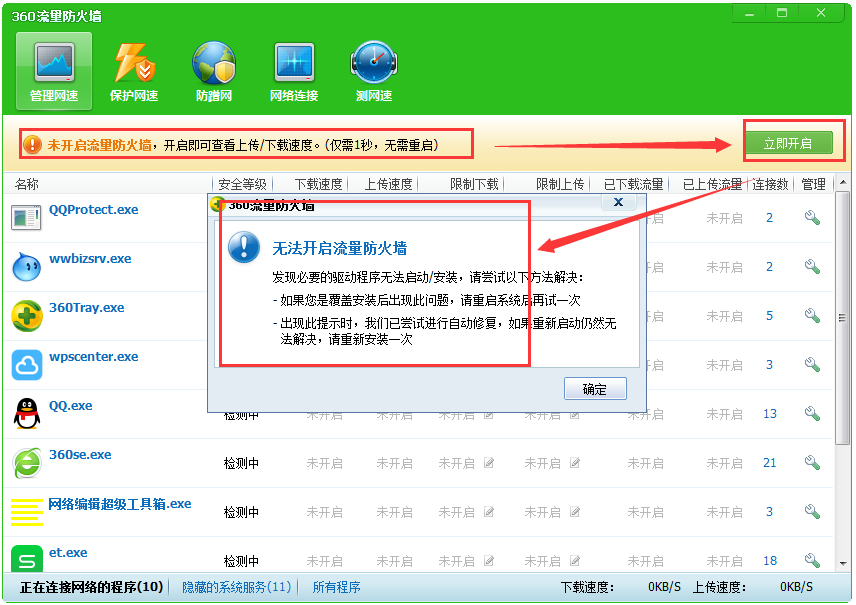The image size is (856, 605).
Task: Click connection count 13 for QQ.exe
Action: coord(770,414)
